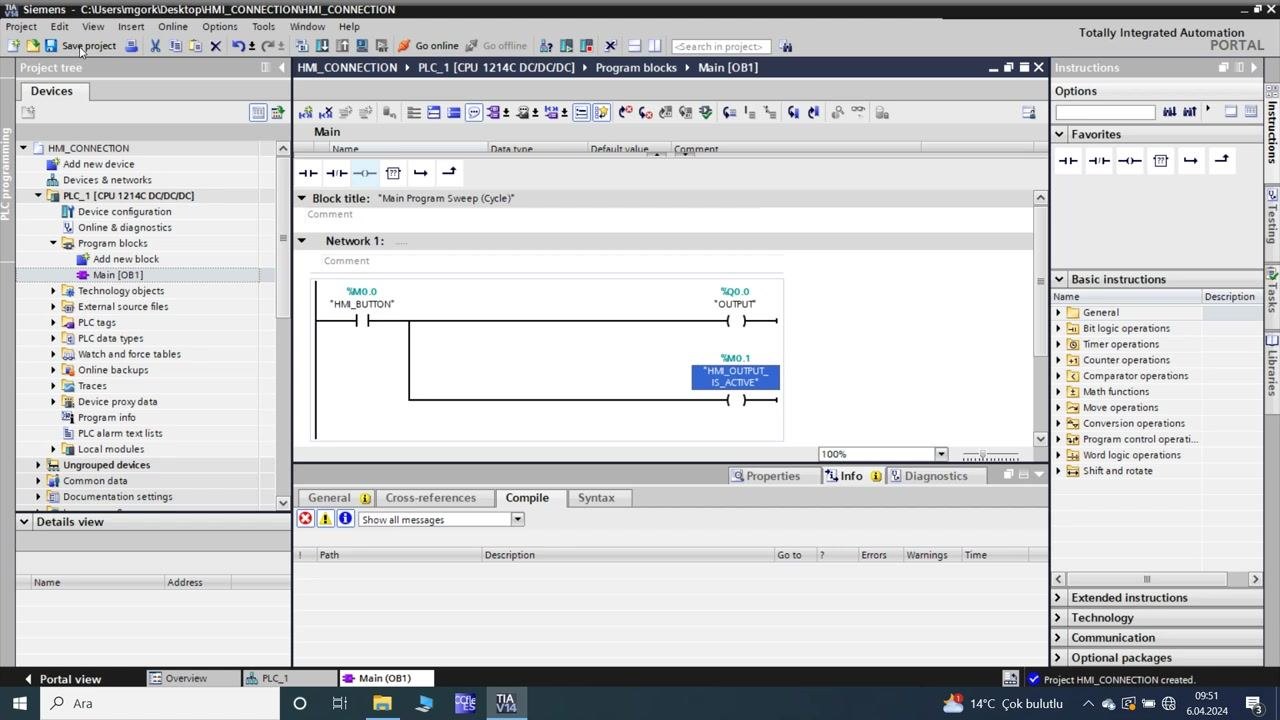
Task: Click the Windows Start button
Action: click(x=20, y=703)
